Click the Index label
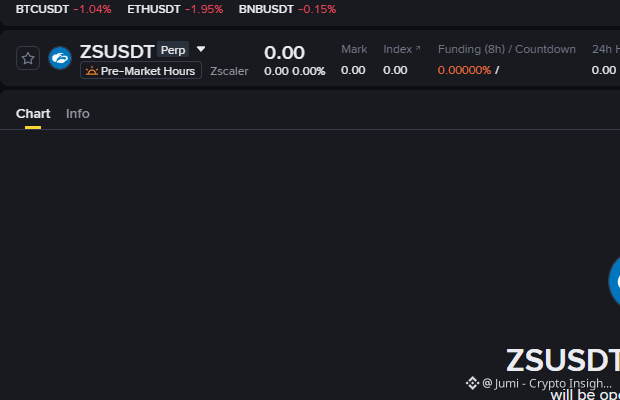 [x=397, y=49]
